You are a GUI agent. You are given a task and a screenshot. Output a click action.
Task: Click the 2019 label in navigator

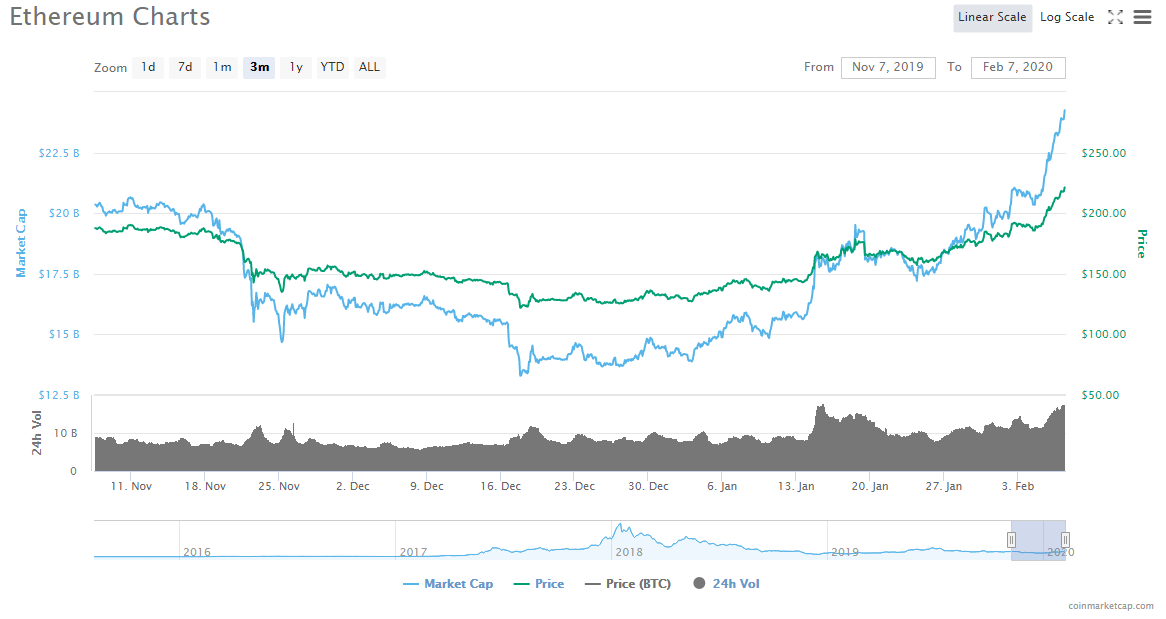point(845,552)
